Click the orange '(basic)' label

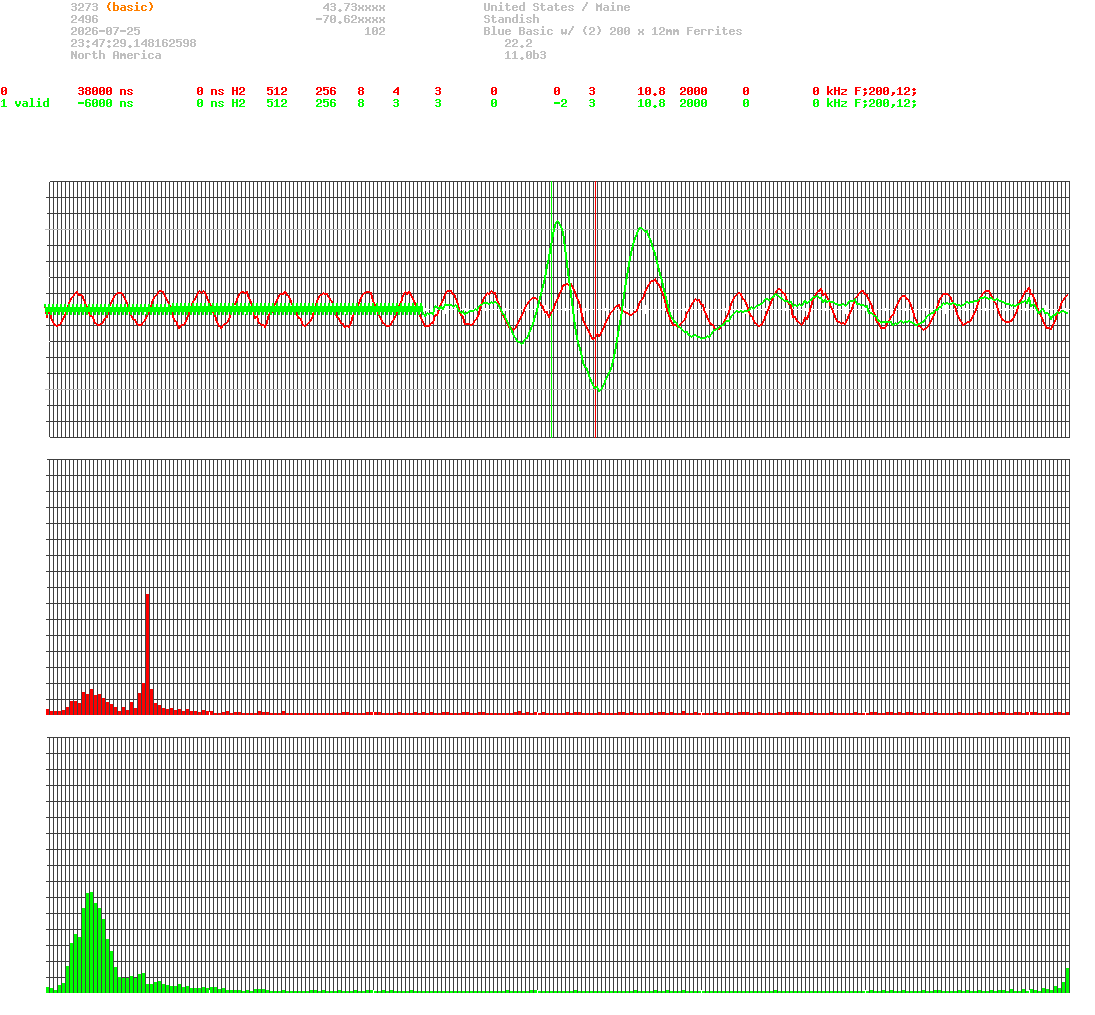[x=130, y=7]
